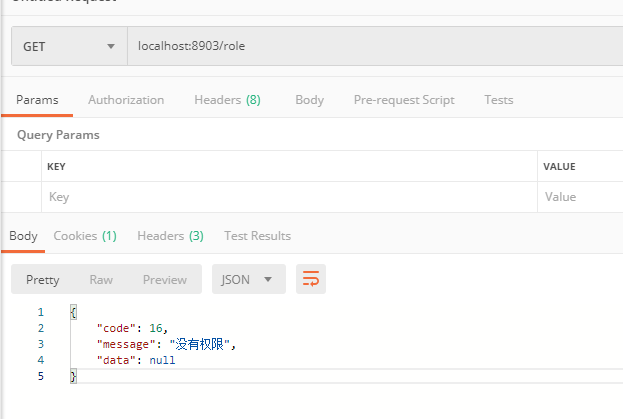This screenshot has width=623, height=419.
Task: Select the response Body tab
Action: [23, 236]
